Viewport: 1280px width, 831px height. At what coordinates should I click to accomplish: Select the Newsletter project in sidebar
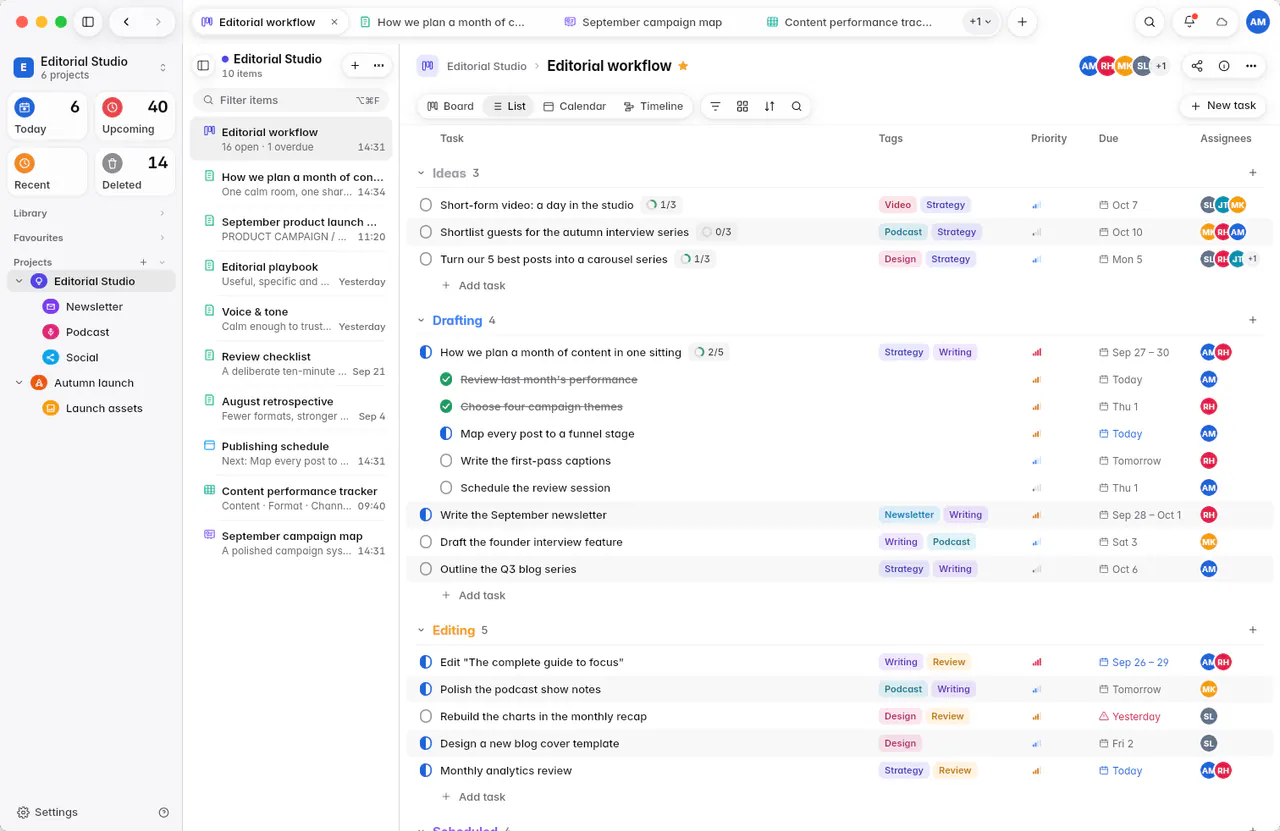pyautogui.click(x=94, y=307)
